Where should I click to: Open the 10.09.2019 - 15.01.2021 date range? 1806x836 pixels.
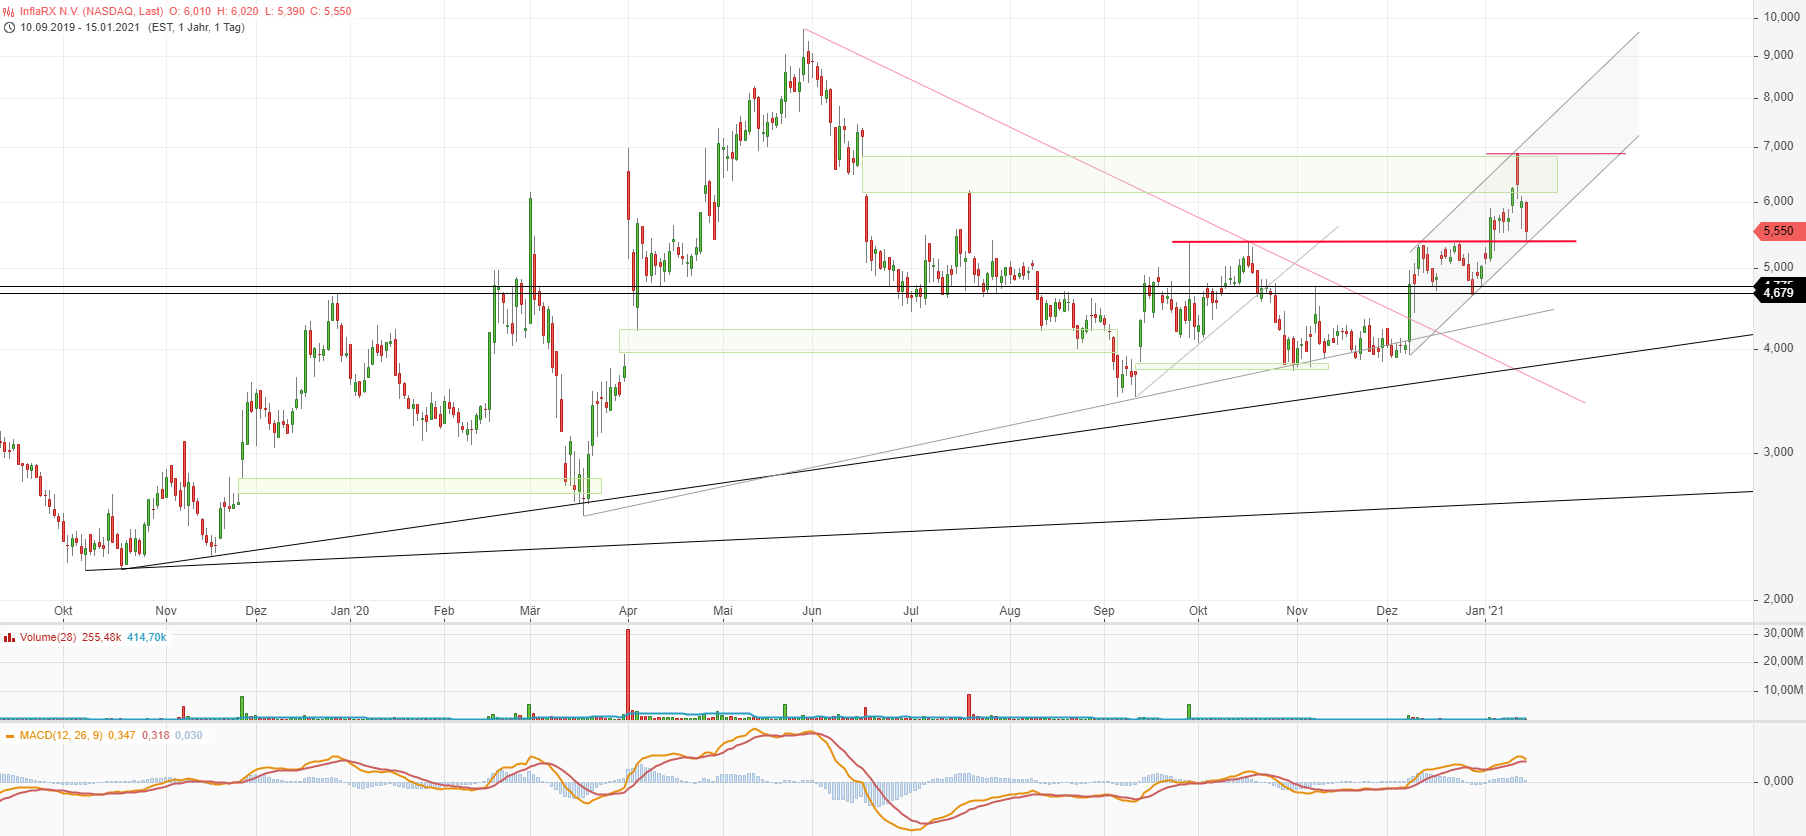[80, 28]
